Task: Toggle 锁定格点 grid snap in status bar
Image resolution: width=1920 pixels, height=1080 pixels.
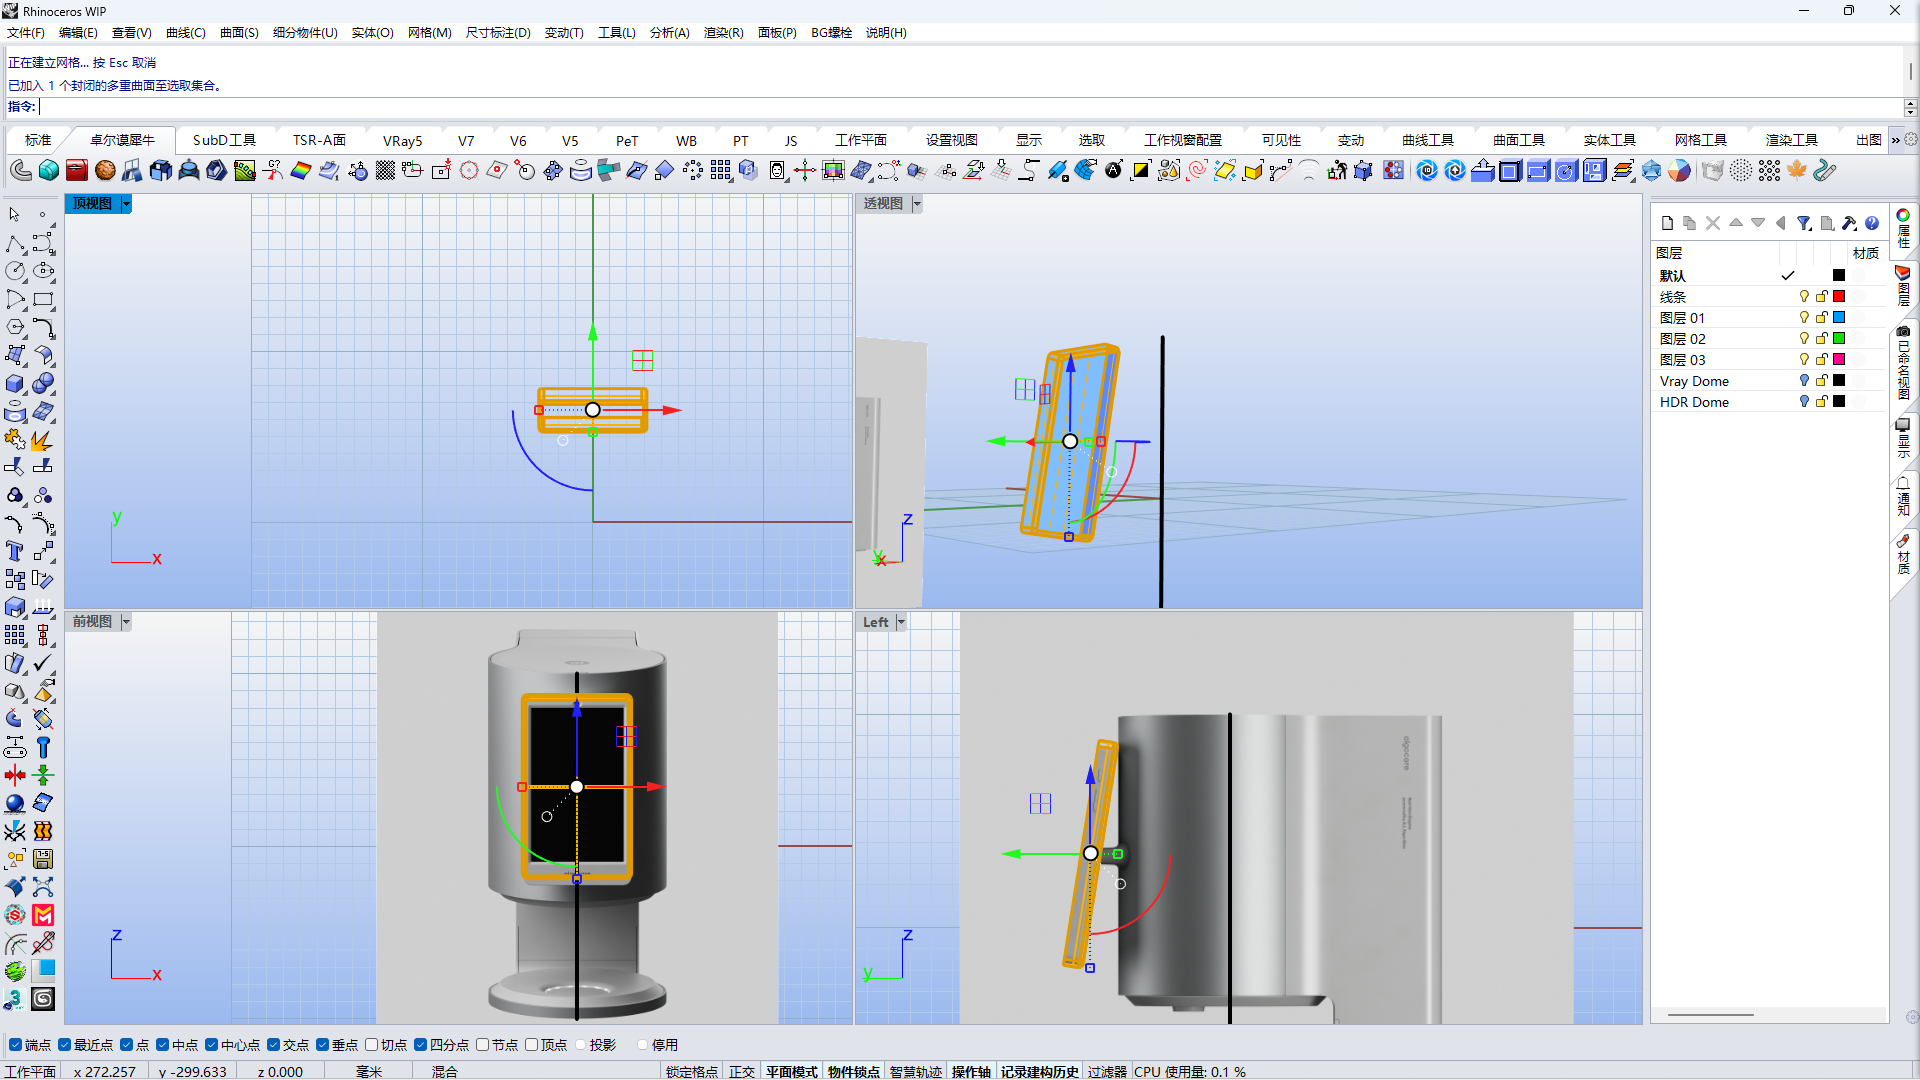Action: tap(692, 1071)
